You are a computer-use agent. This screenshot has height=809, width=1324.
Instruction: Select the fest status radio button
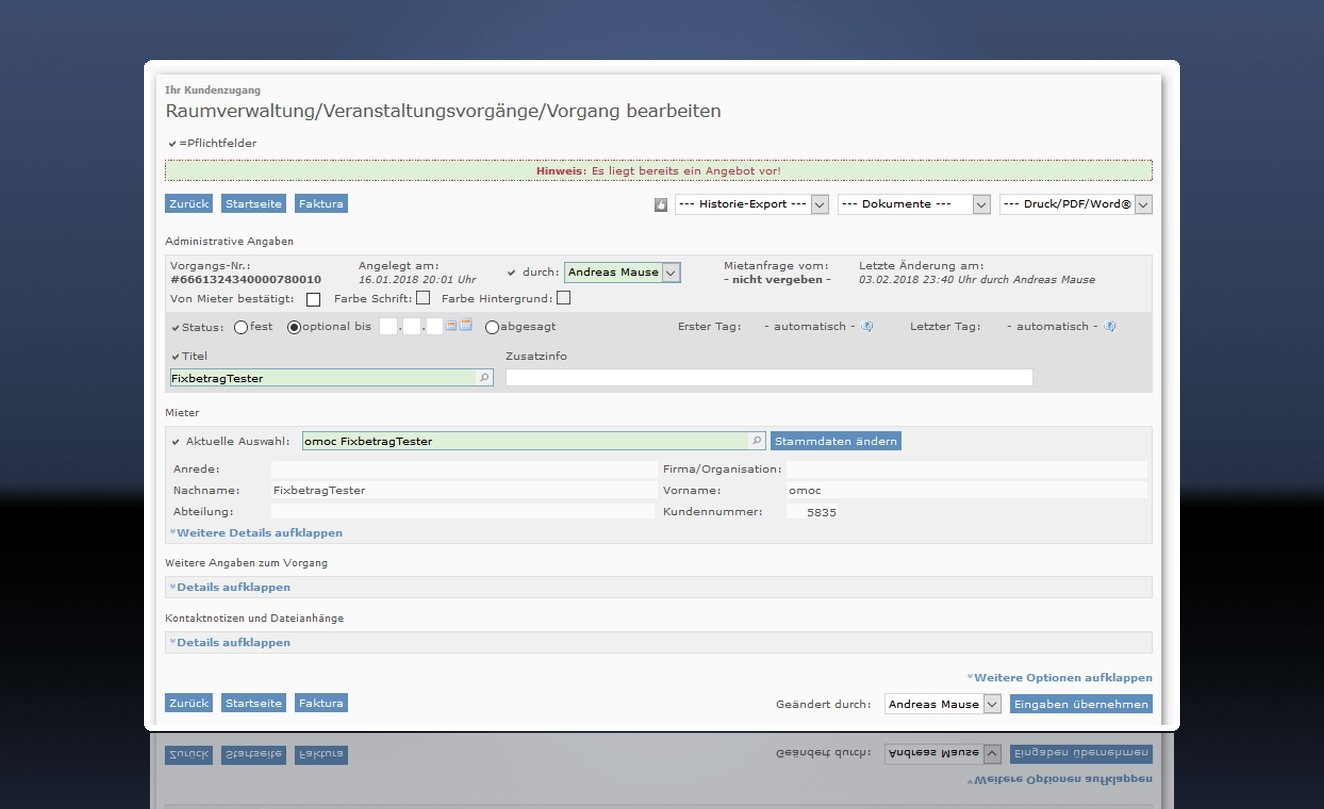tap(241, 327)
